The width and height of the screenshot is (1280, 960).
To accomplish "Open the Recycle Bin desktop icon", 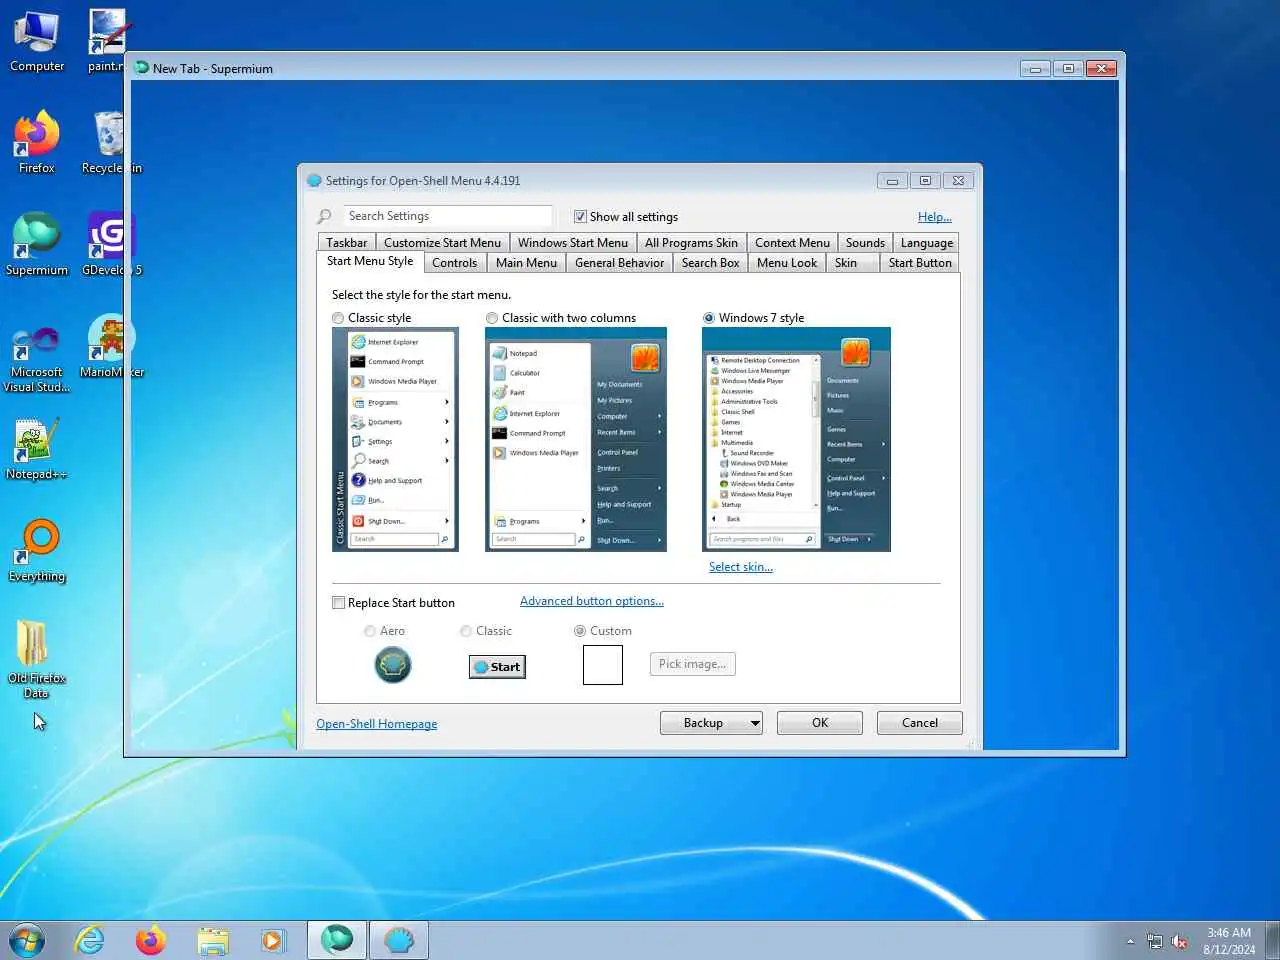I will tap(109, 142).
